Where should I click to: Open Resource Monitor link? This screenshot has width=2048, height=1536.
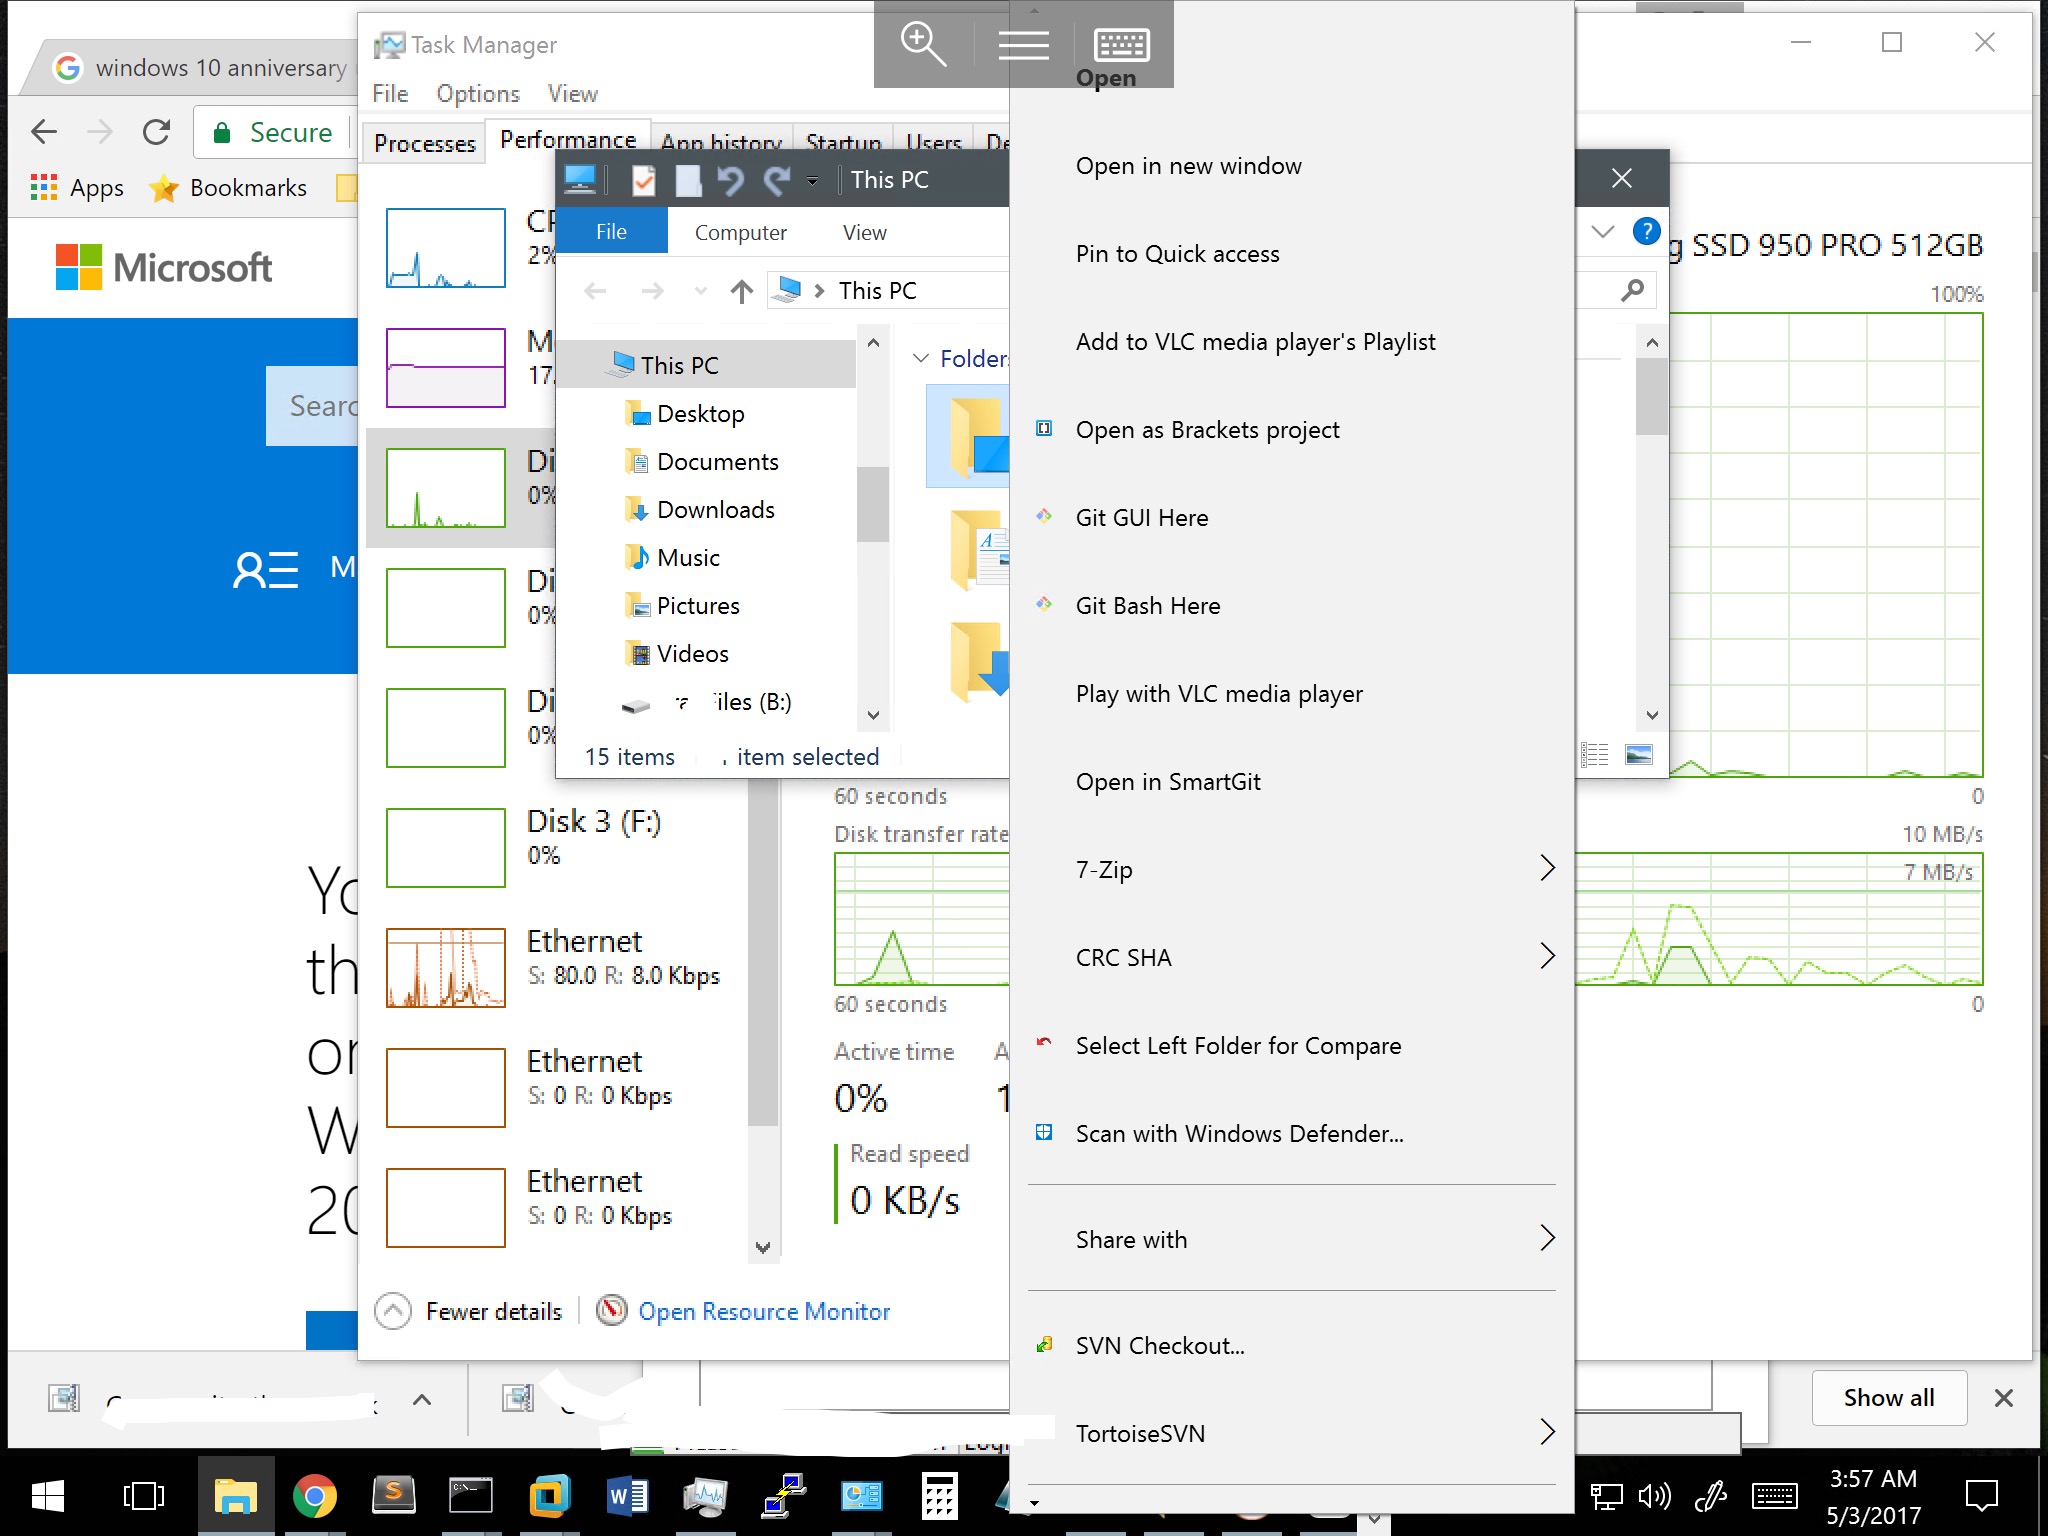point(763,1311)
